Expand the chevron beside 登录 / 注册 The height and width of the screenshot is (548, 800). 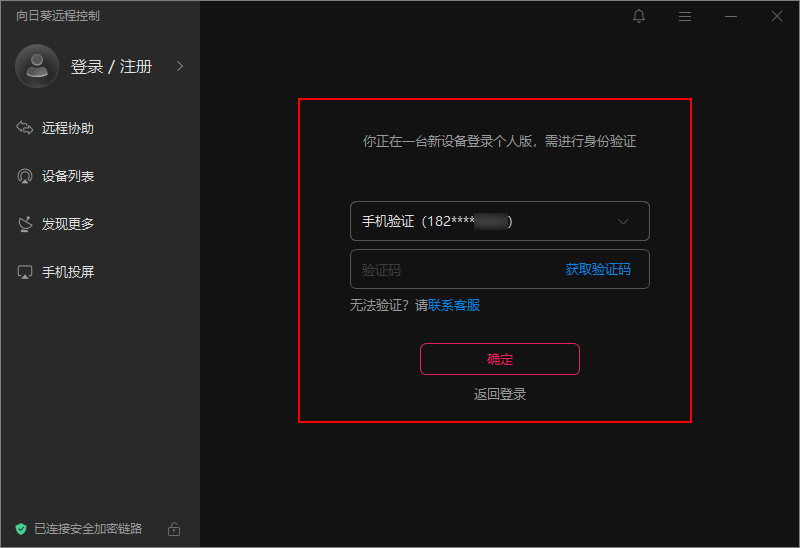pyautogui.click(x=180, y=67)
